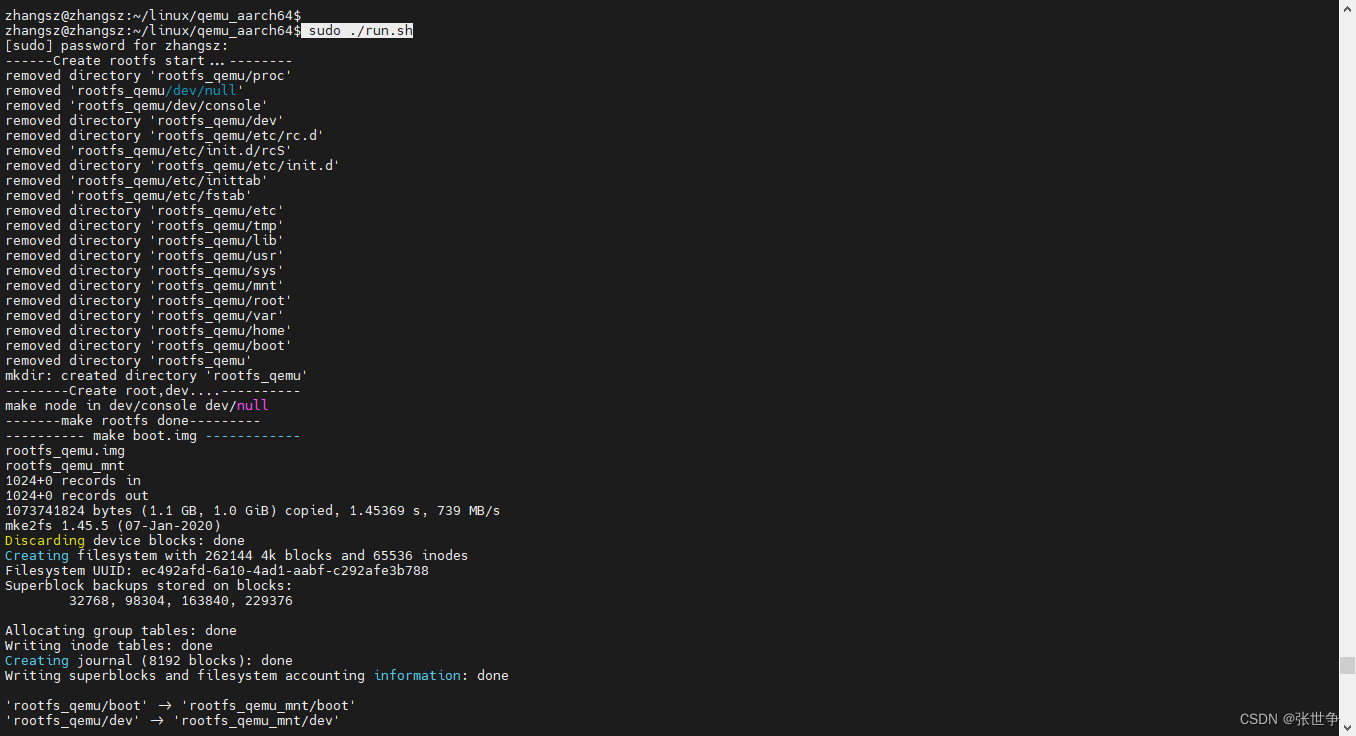Viewport: 1356px width, 736px height.
Task: Click the 'rootfs_qemu.img' output line
Action: [65, 451]
